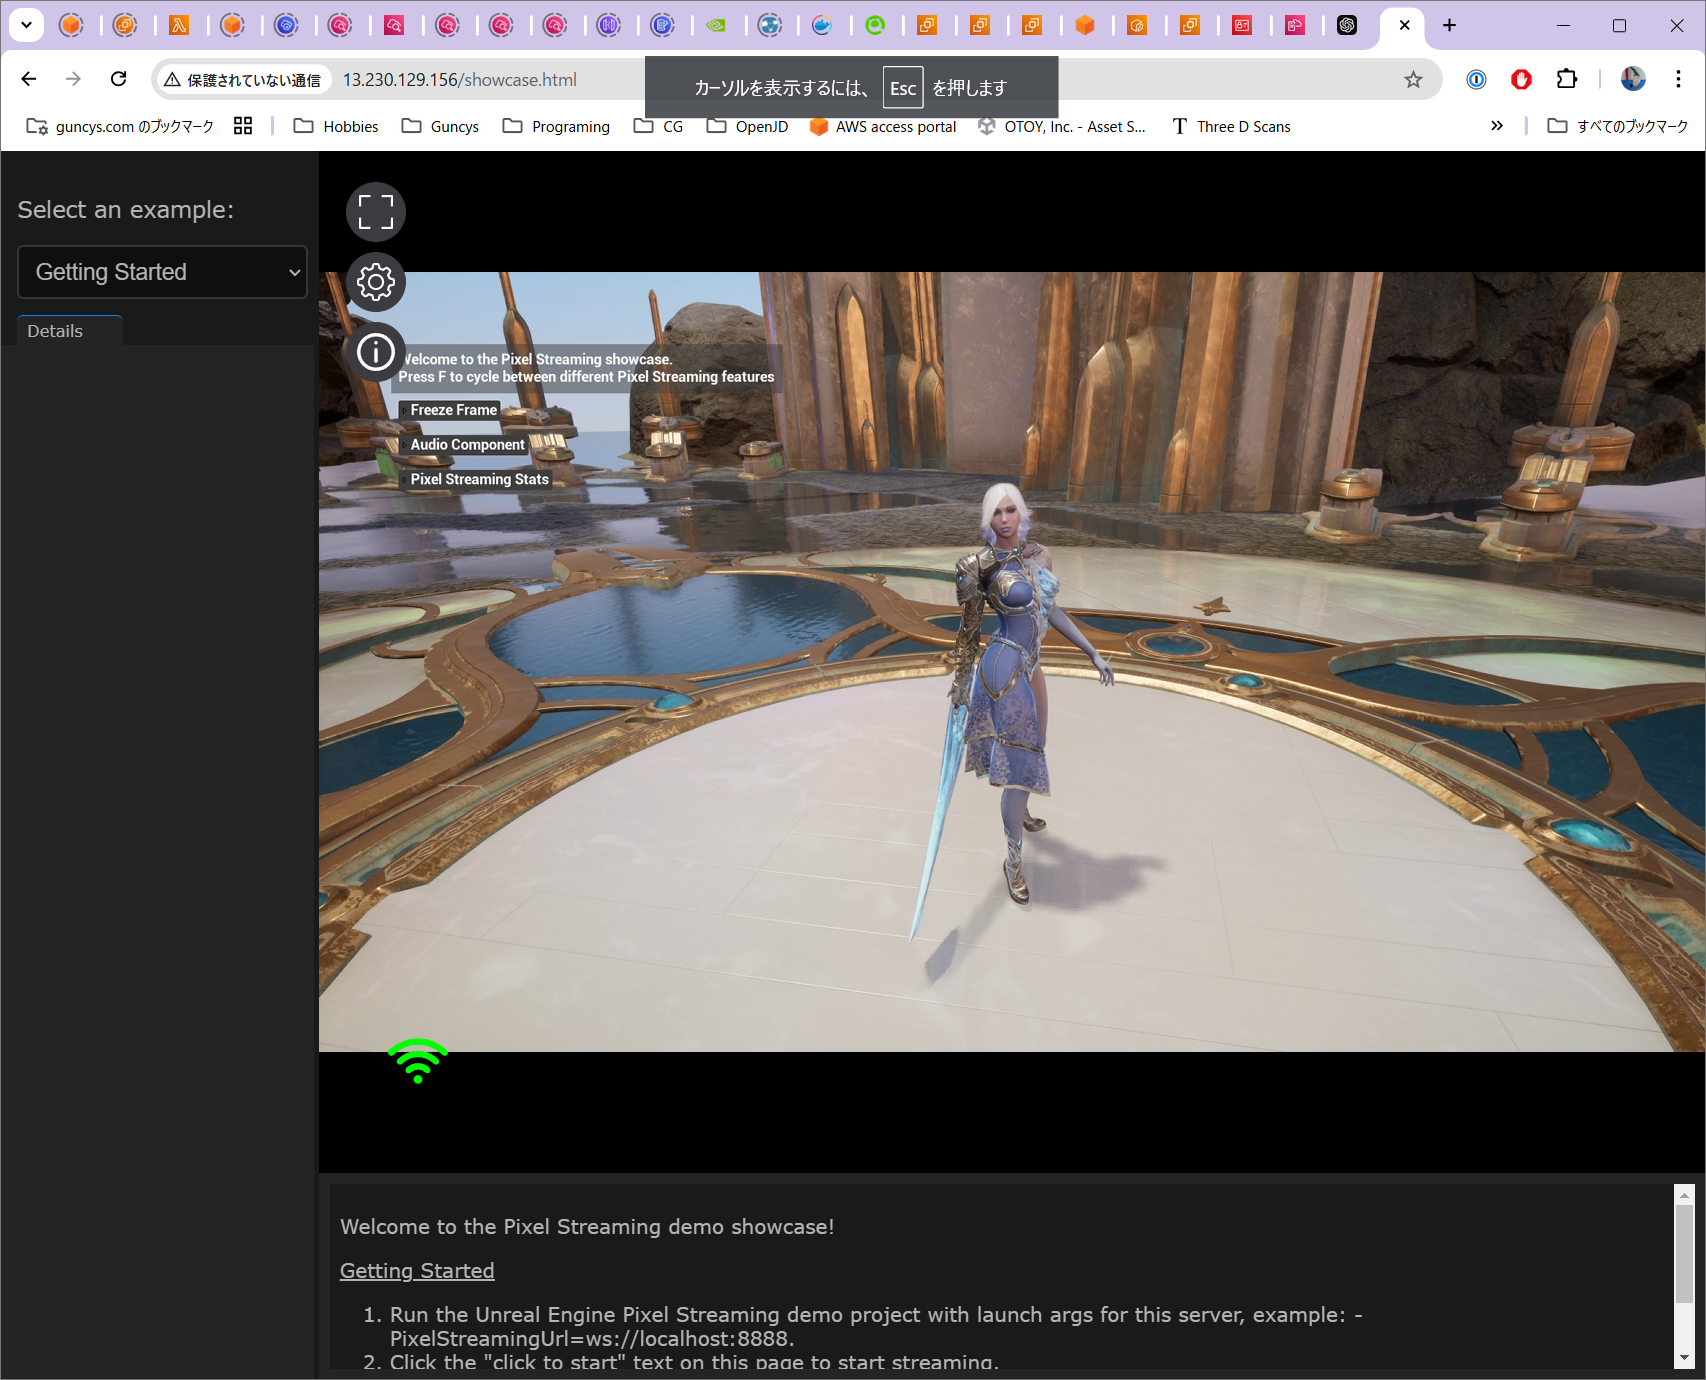This screenshot has width=1706, height=1380.
Task: Open the AWS access portal bookmark
Action: (883, 126)
